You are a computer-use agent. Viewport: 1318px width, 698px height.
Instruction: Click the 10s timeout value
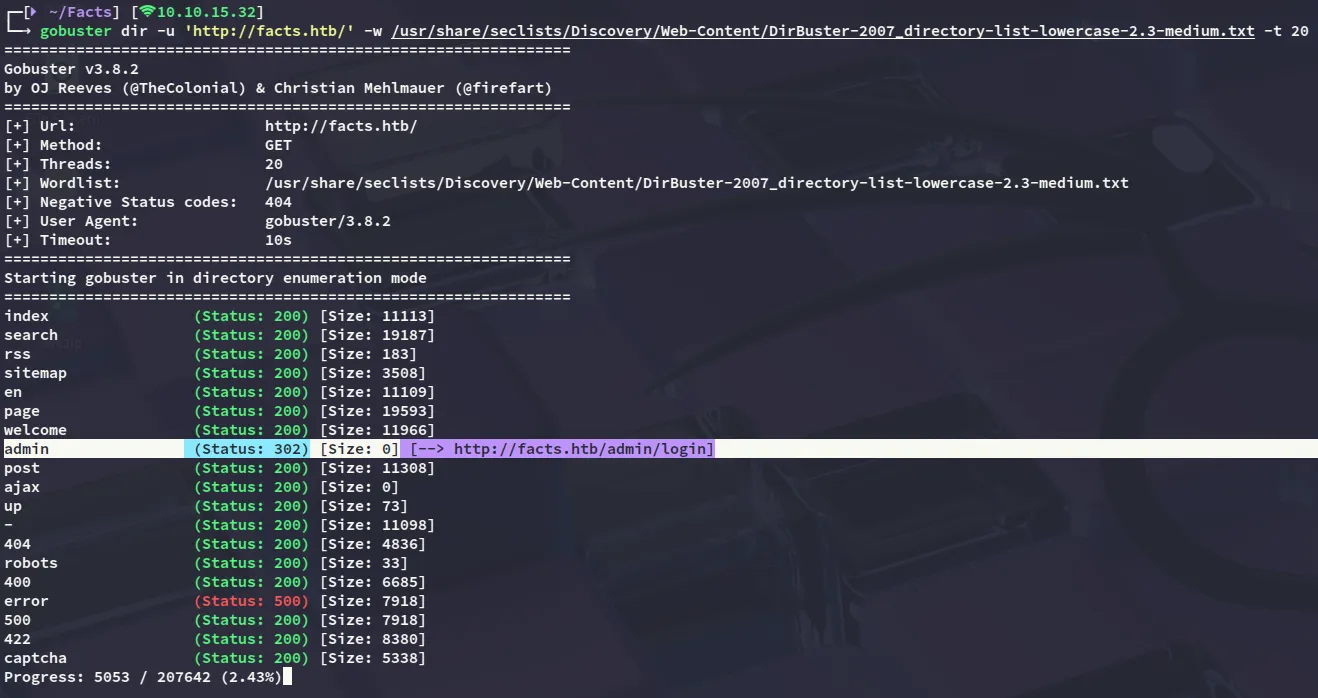pos(278,240)
